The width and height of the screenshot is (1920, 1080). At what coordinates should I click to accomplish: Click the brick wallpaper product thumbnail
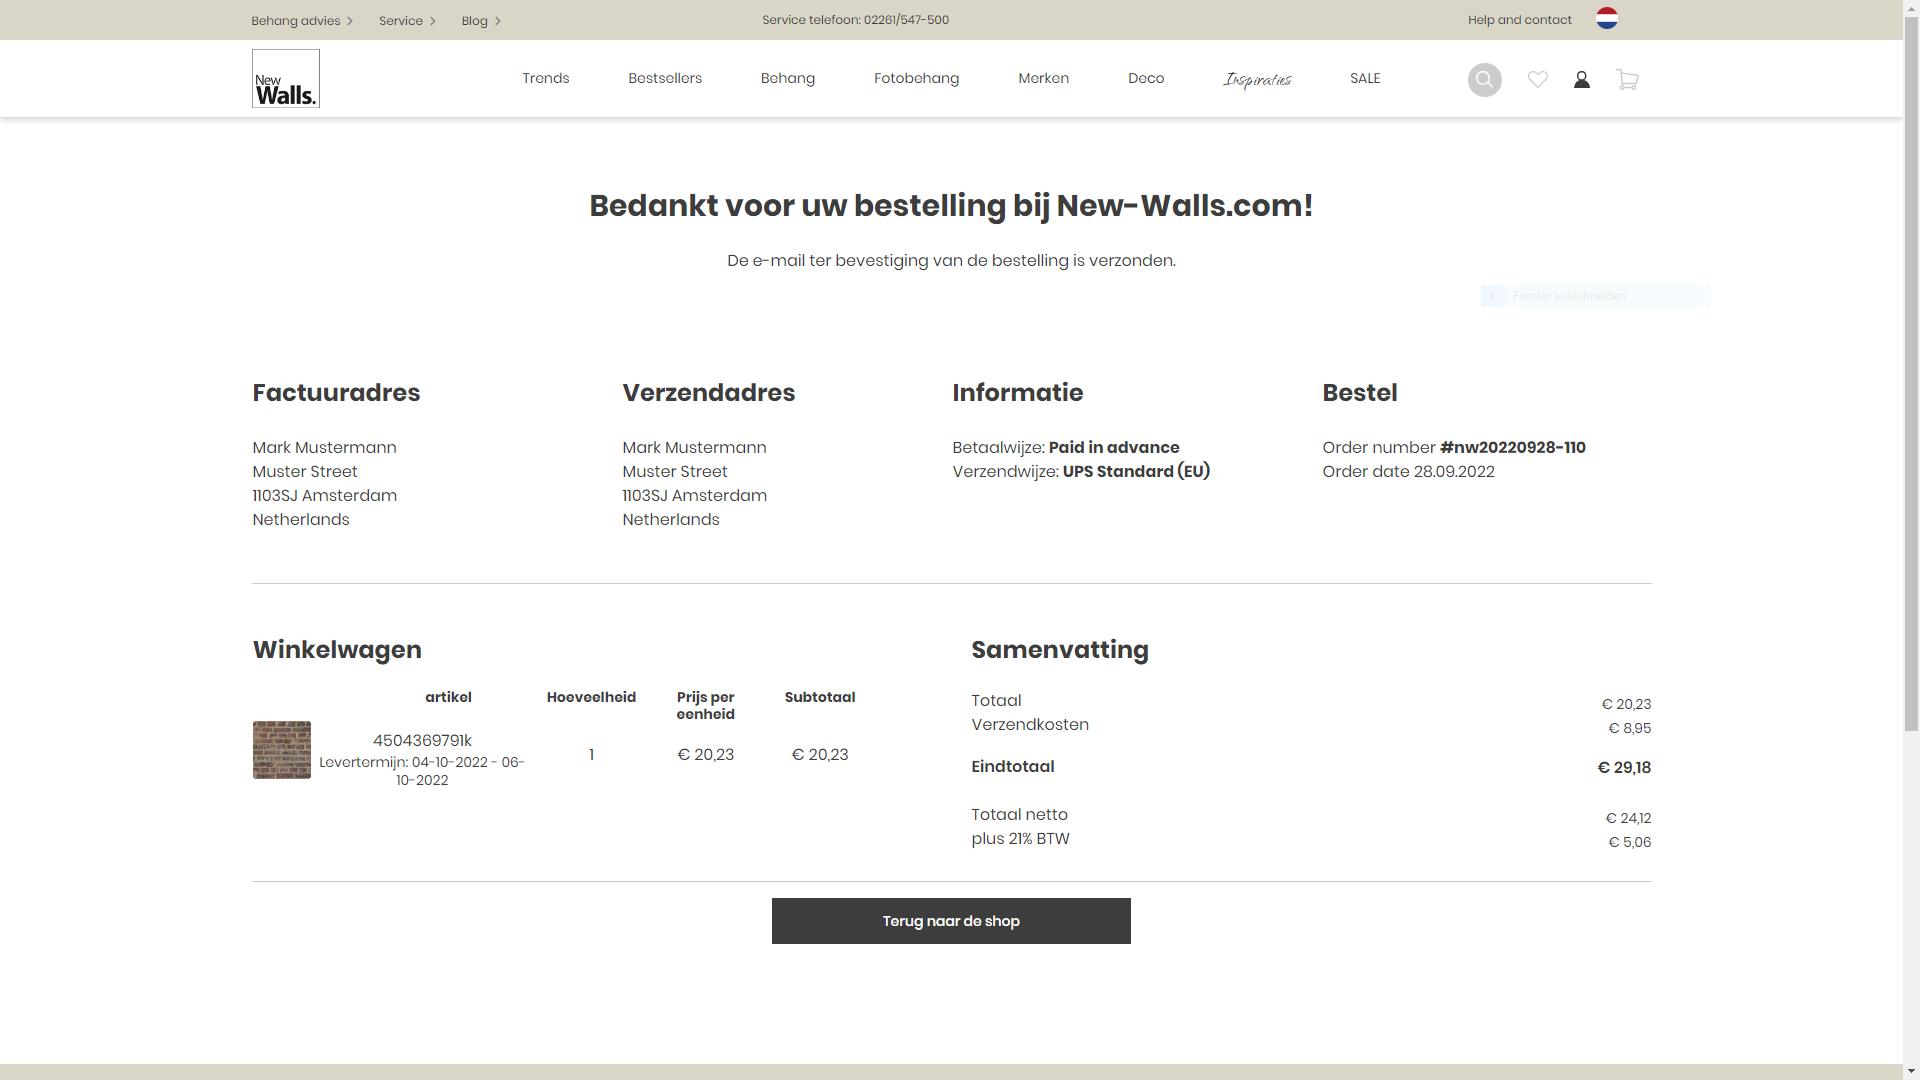[x=281, y=750]
